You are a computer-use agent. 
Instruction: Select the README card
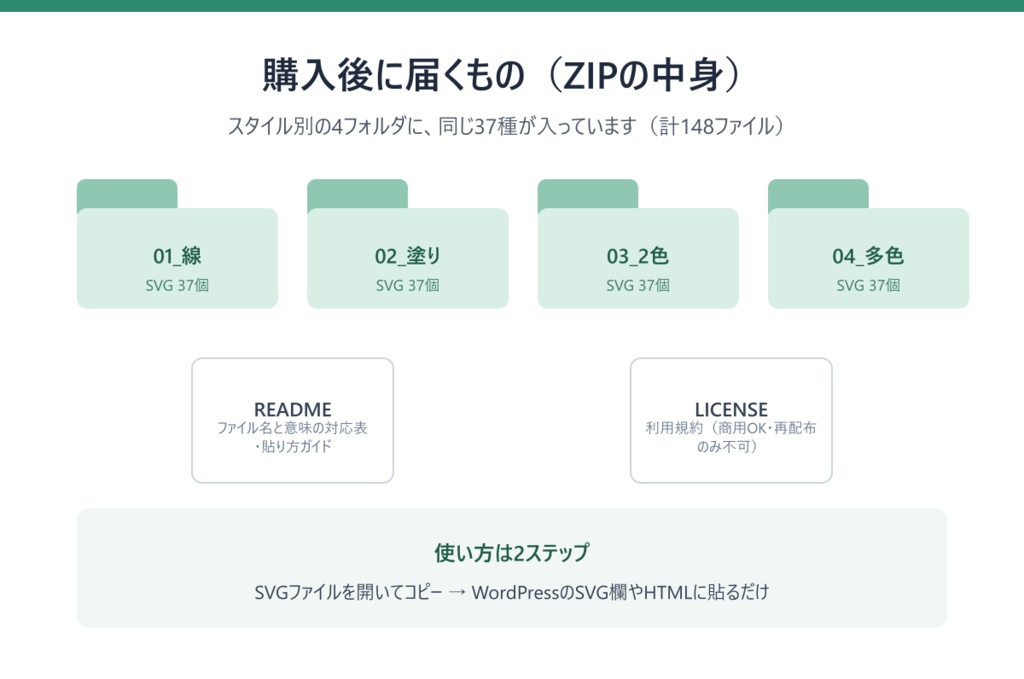pyautogui.click(x=293, y=420)
